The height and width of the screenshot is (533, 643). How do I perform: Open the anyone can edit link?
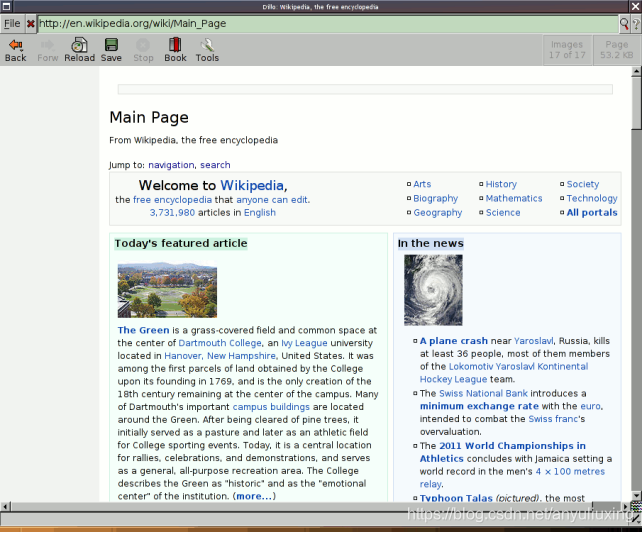(x=272, y=200)
